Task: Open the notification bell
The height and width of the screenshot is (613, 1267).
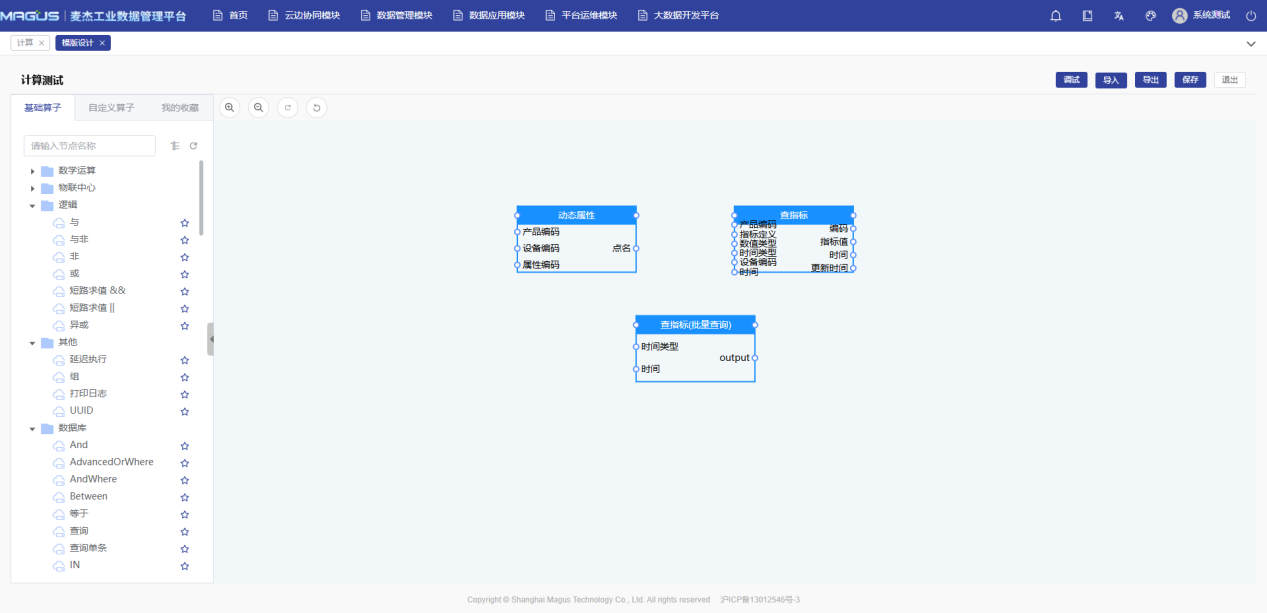Action: [1056, 16]
